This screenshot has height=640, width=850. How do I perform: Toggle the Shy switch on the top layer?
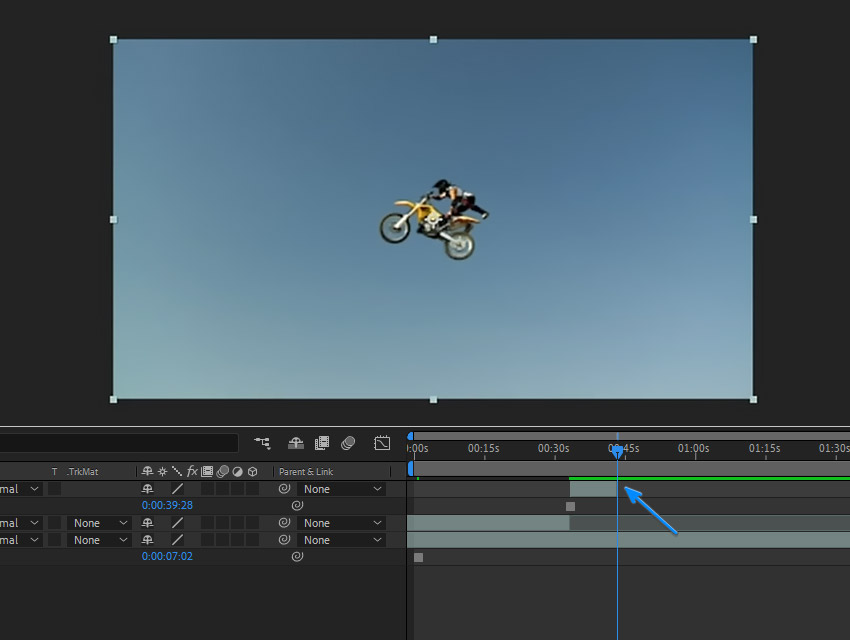pos(147,489)
